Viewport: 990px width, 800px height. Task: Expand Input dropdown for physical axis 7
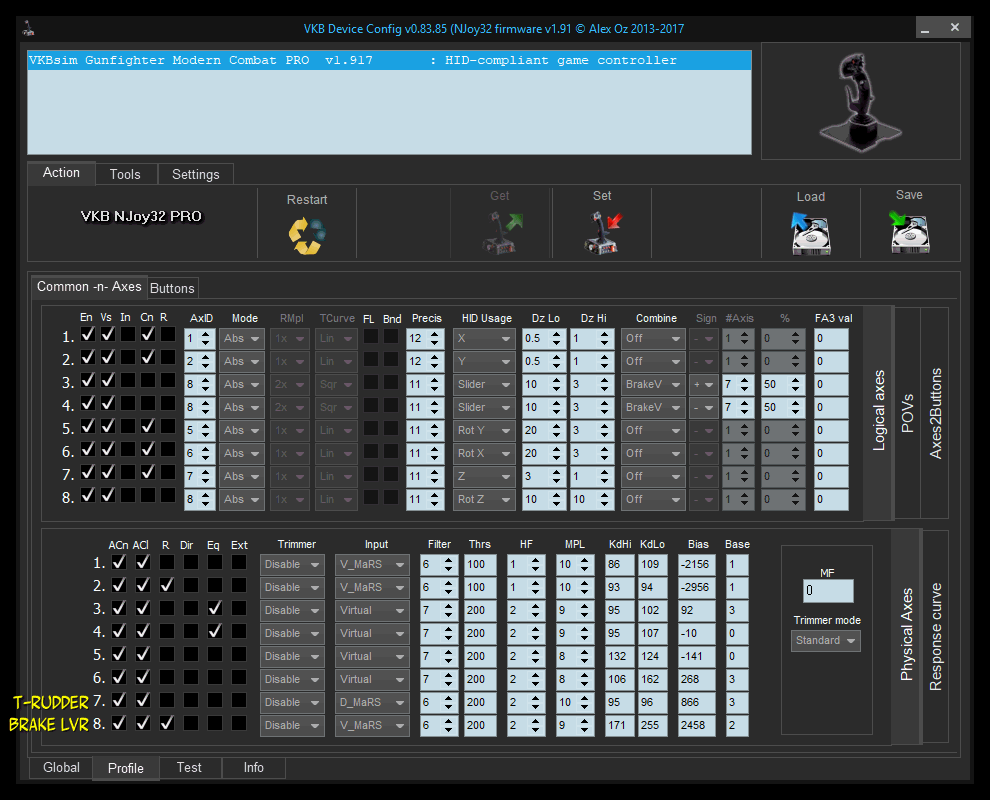click(x=371, y=703)
